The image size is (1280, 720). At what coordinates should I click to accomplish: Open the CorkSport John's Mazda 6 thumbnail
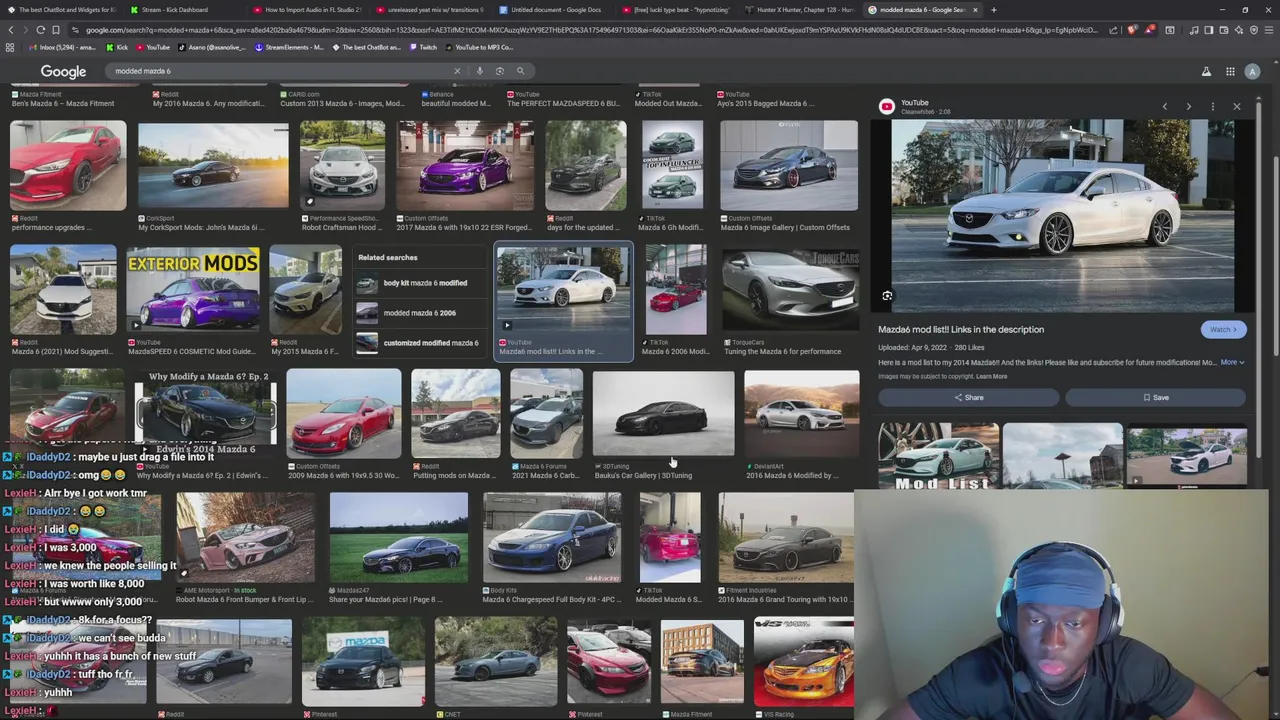[x=213, y=166]
